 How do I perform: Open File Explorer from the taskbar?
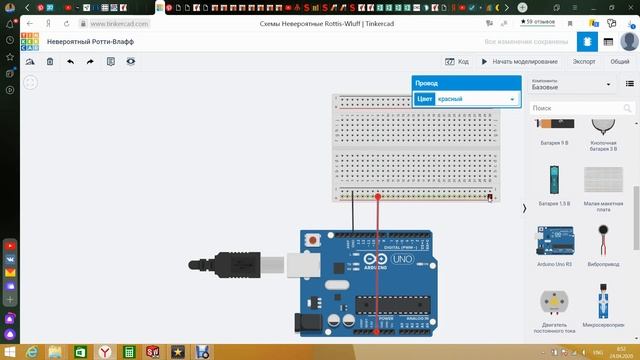[x=56, y=352]
